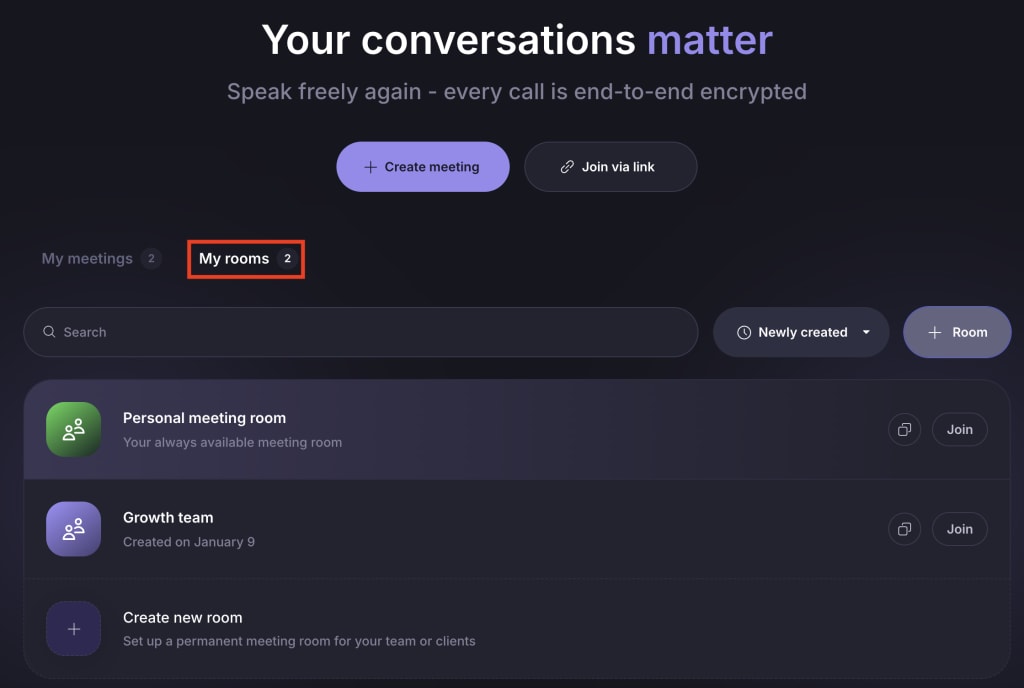Image resolution: width=1024 pixels, height=688 pixels.
Task: Join the Growth team room
Action: point(959,529)
